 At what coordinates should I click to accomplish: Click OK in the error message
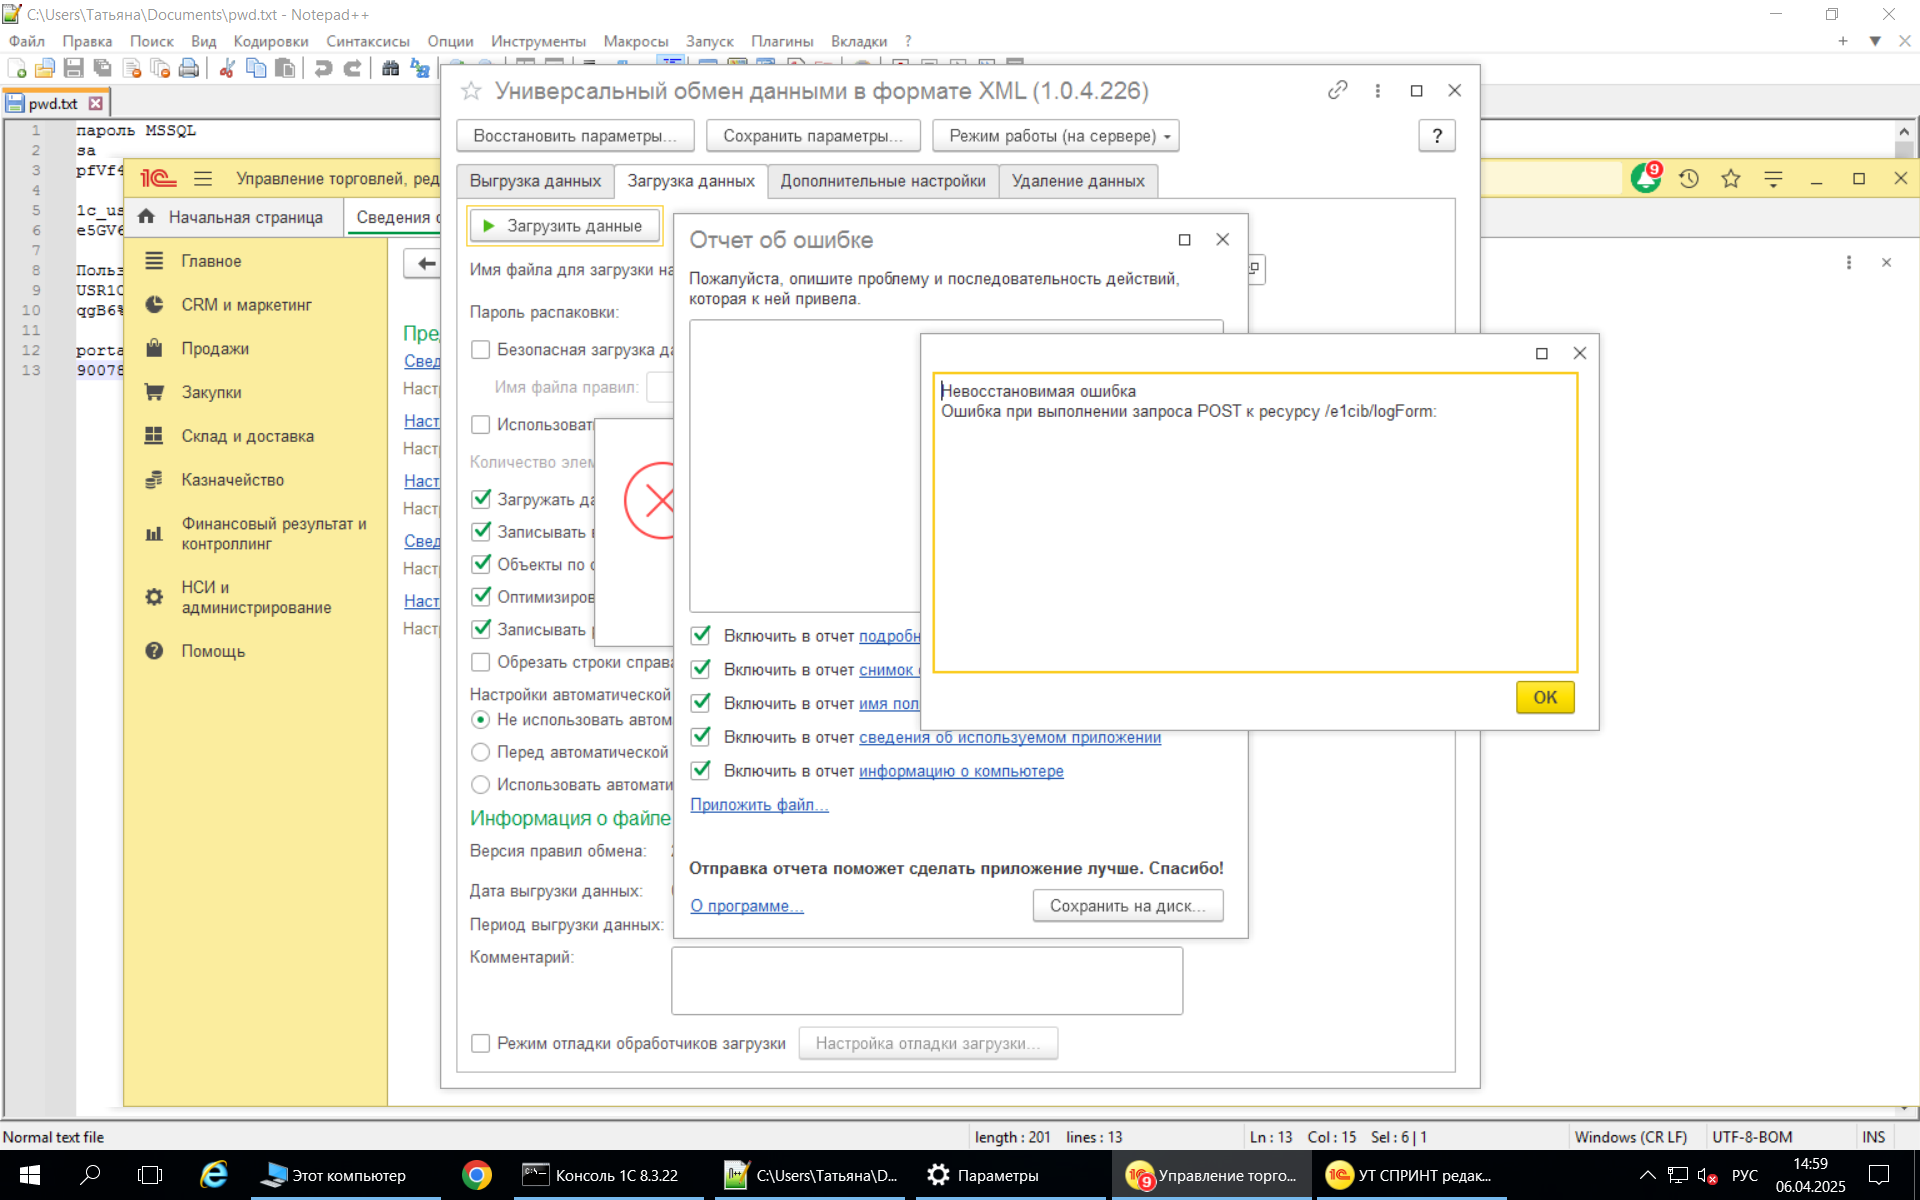coord(1545,697)
